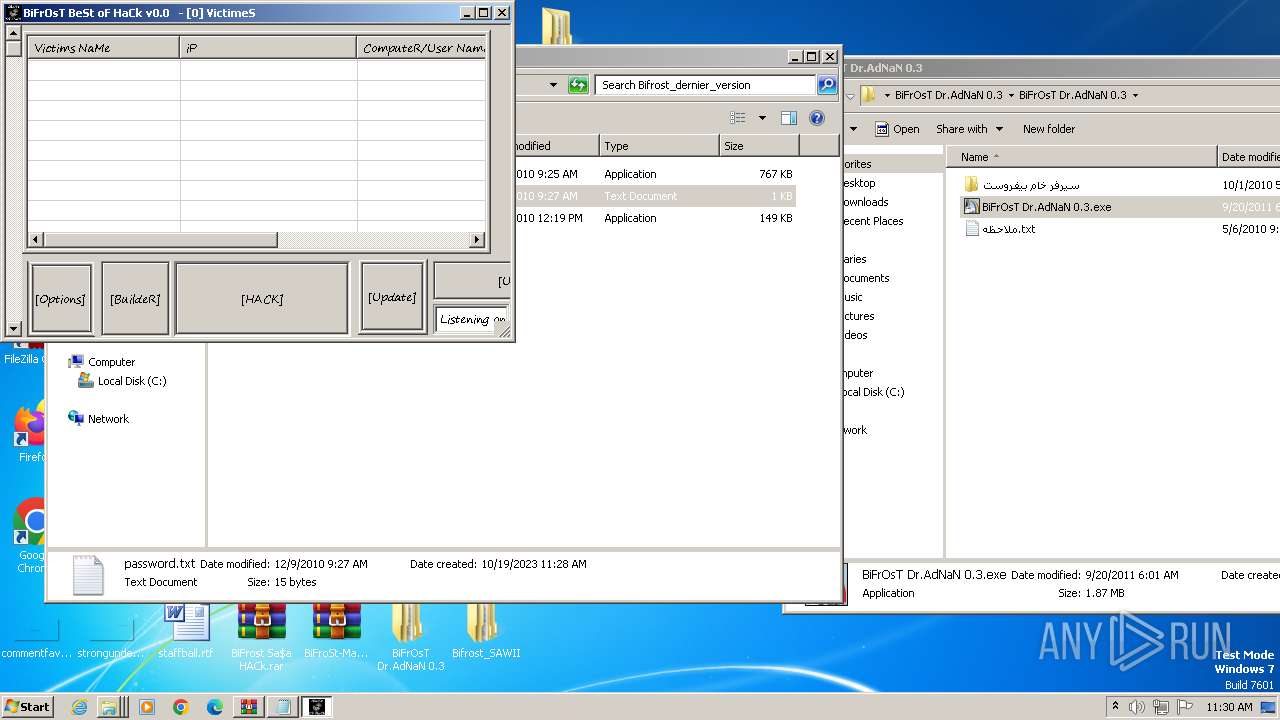Screen dimensions: 1280x720
Task: Select the 767 KB Application file row
Action: (655, 174)
